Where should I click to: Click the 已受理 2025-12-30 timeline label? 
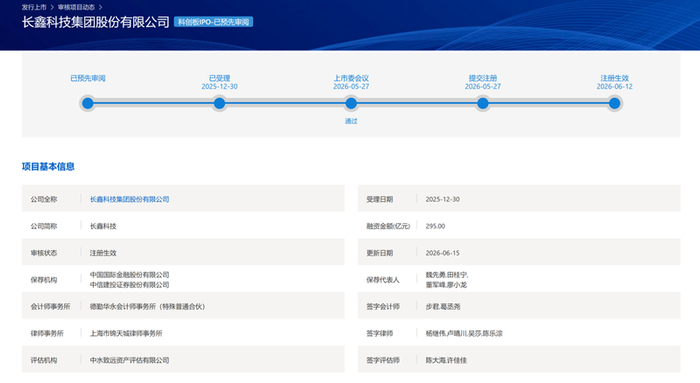219,82
